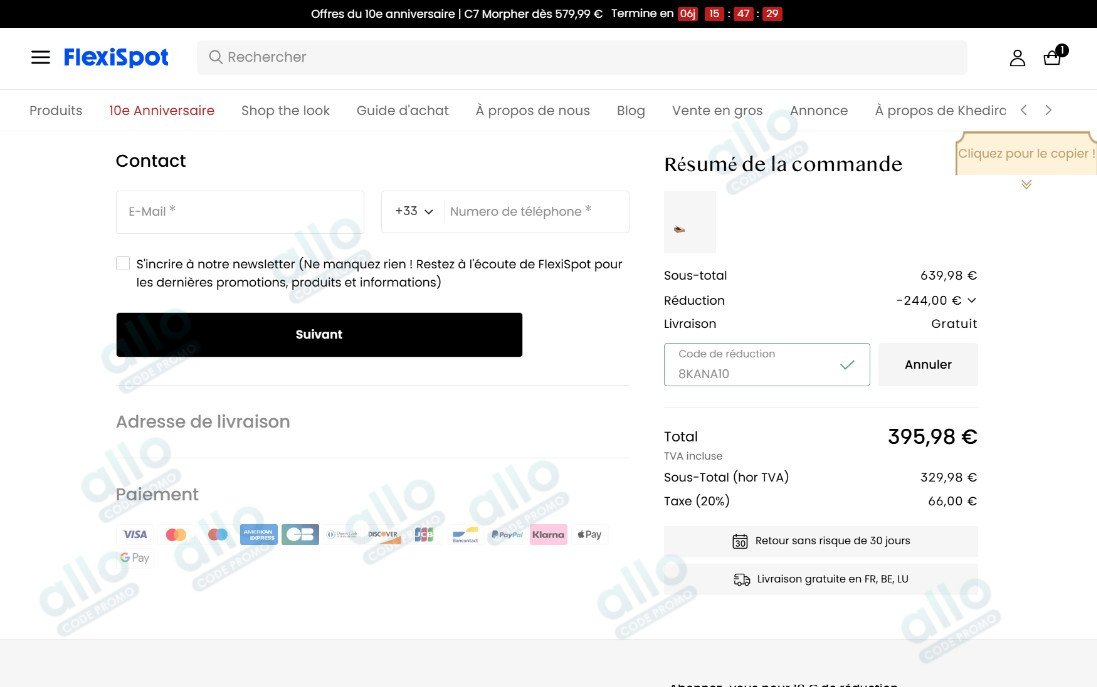1097x687 pixels.
Task: Click the Maestro payment icon
Action: point(218,534)
